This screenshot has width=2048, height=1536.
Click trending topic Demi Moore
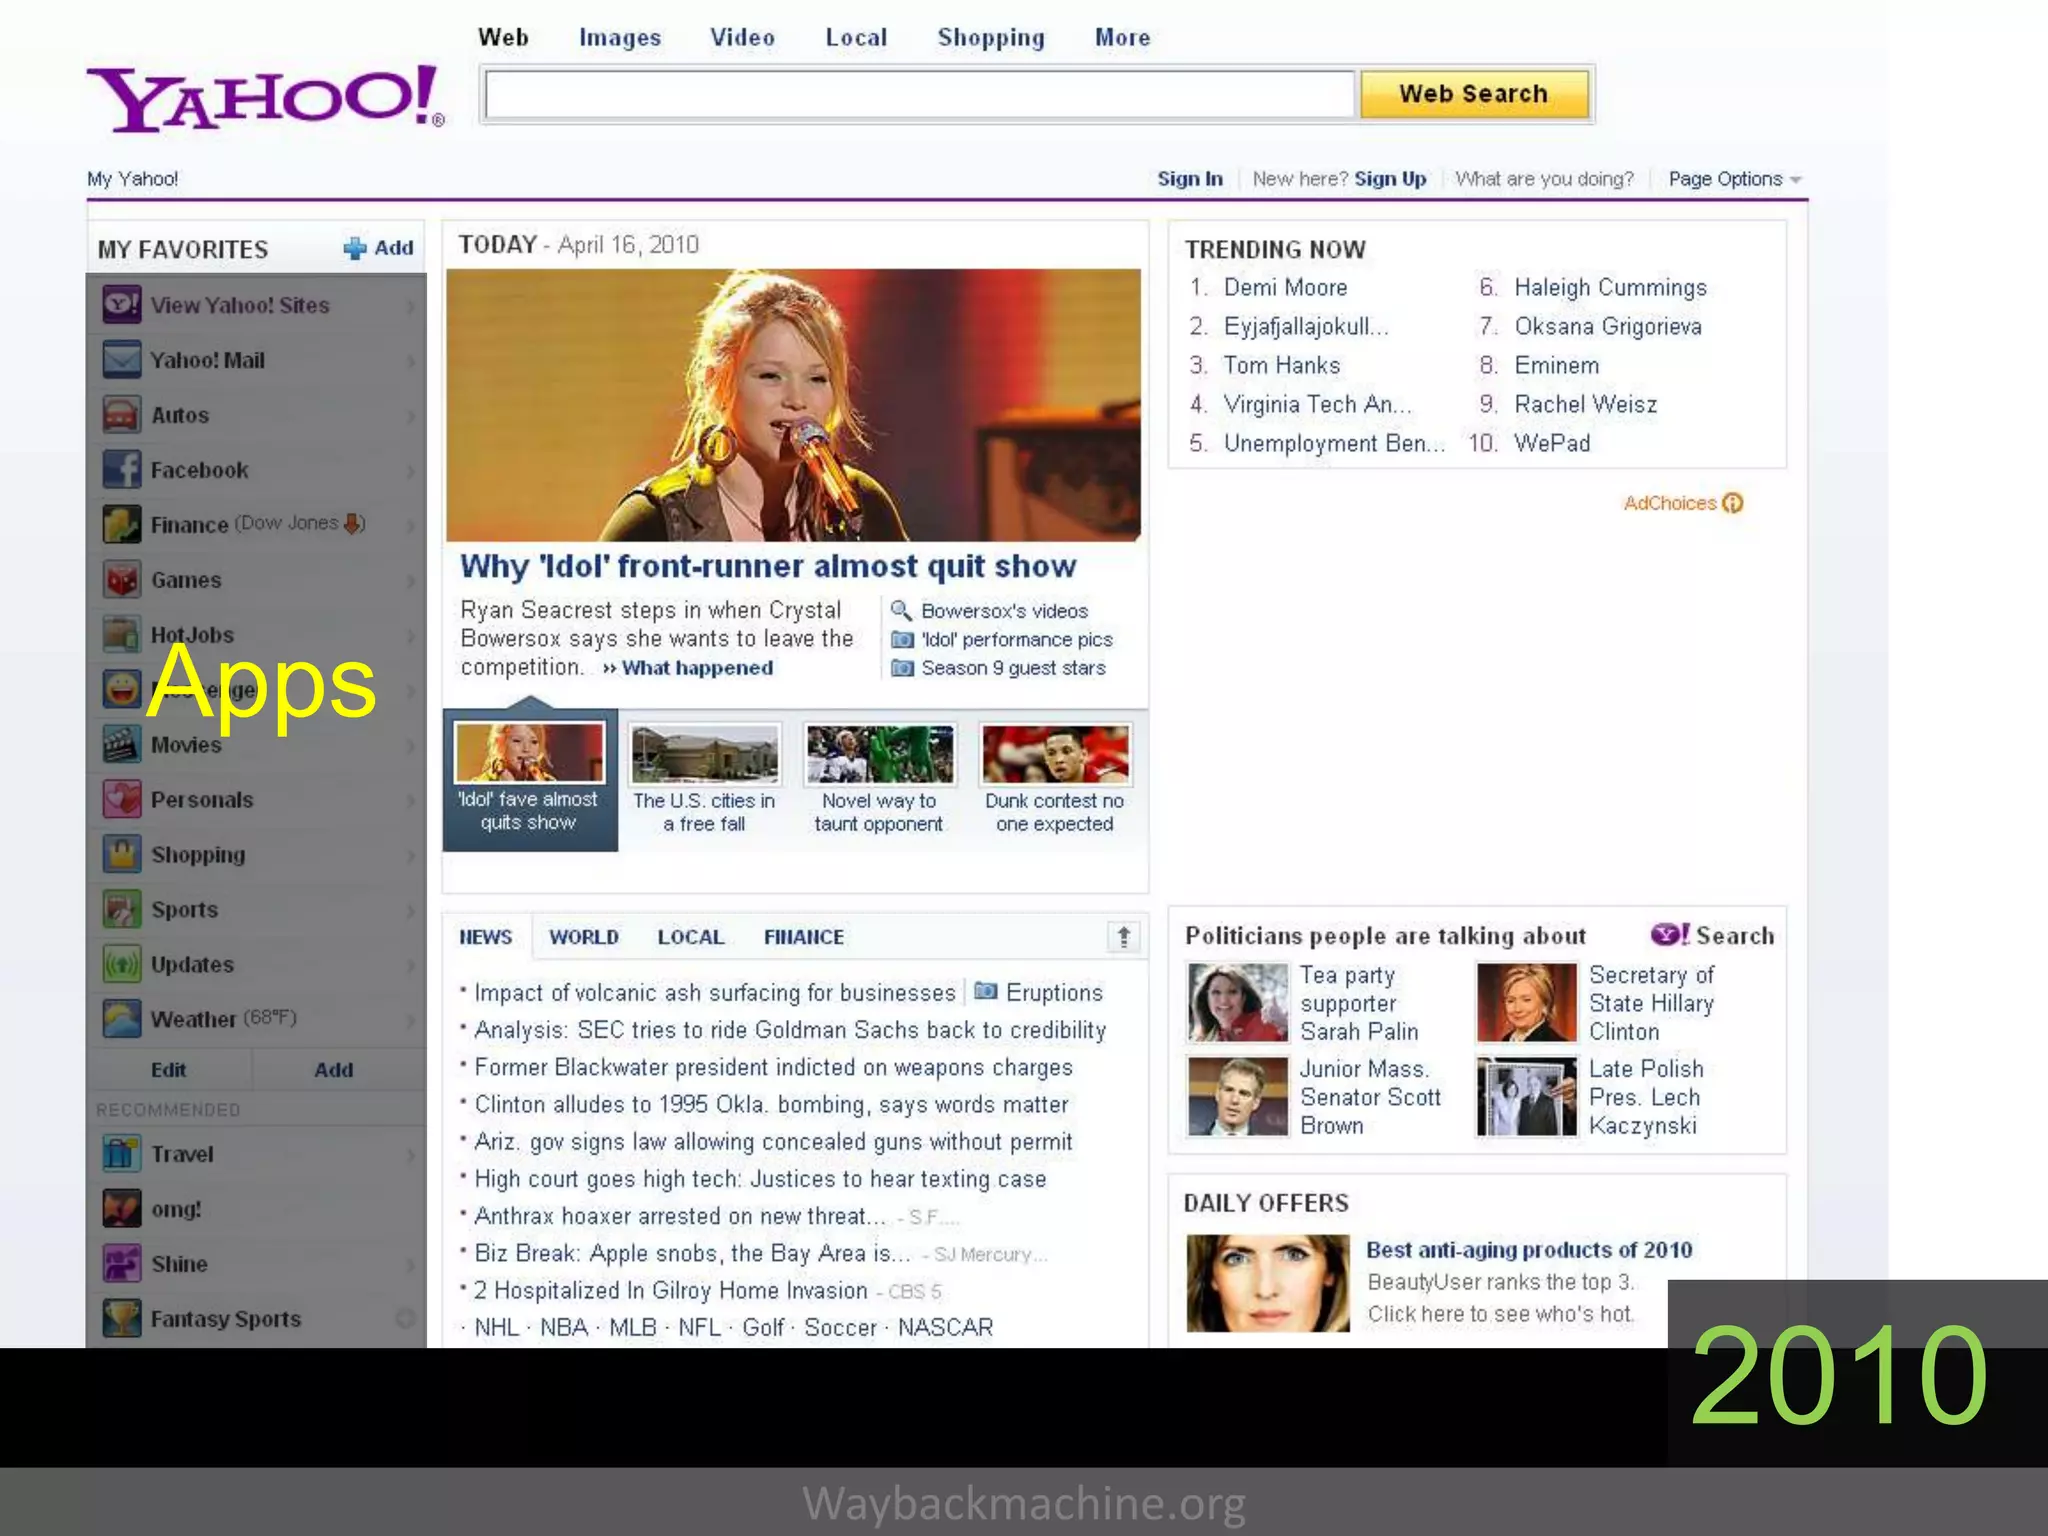pos(1285,288)
